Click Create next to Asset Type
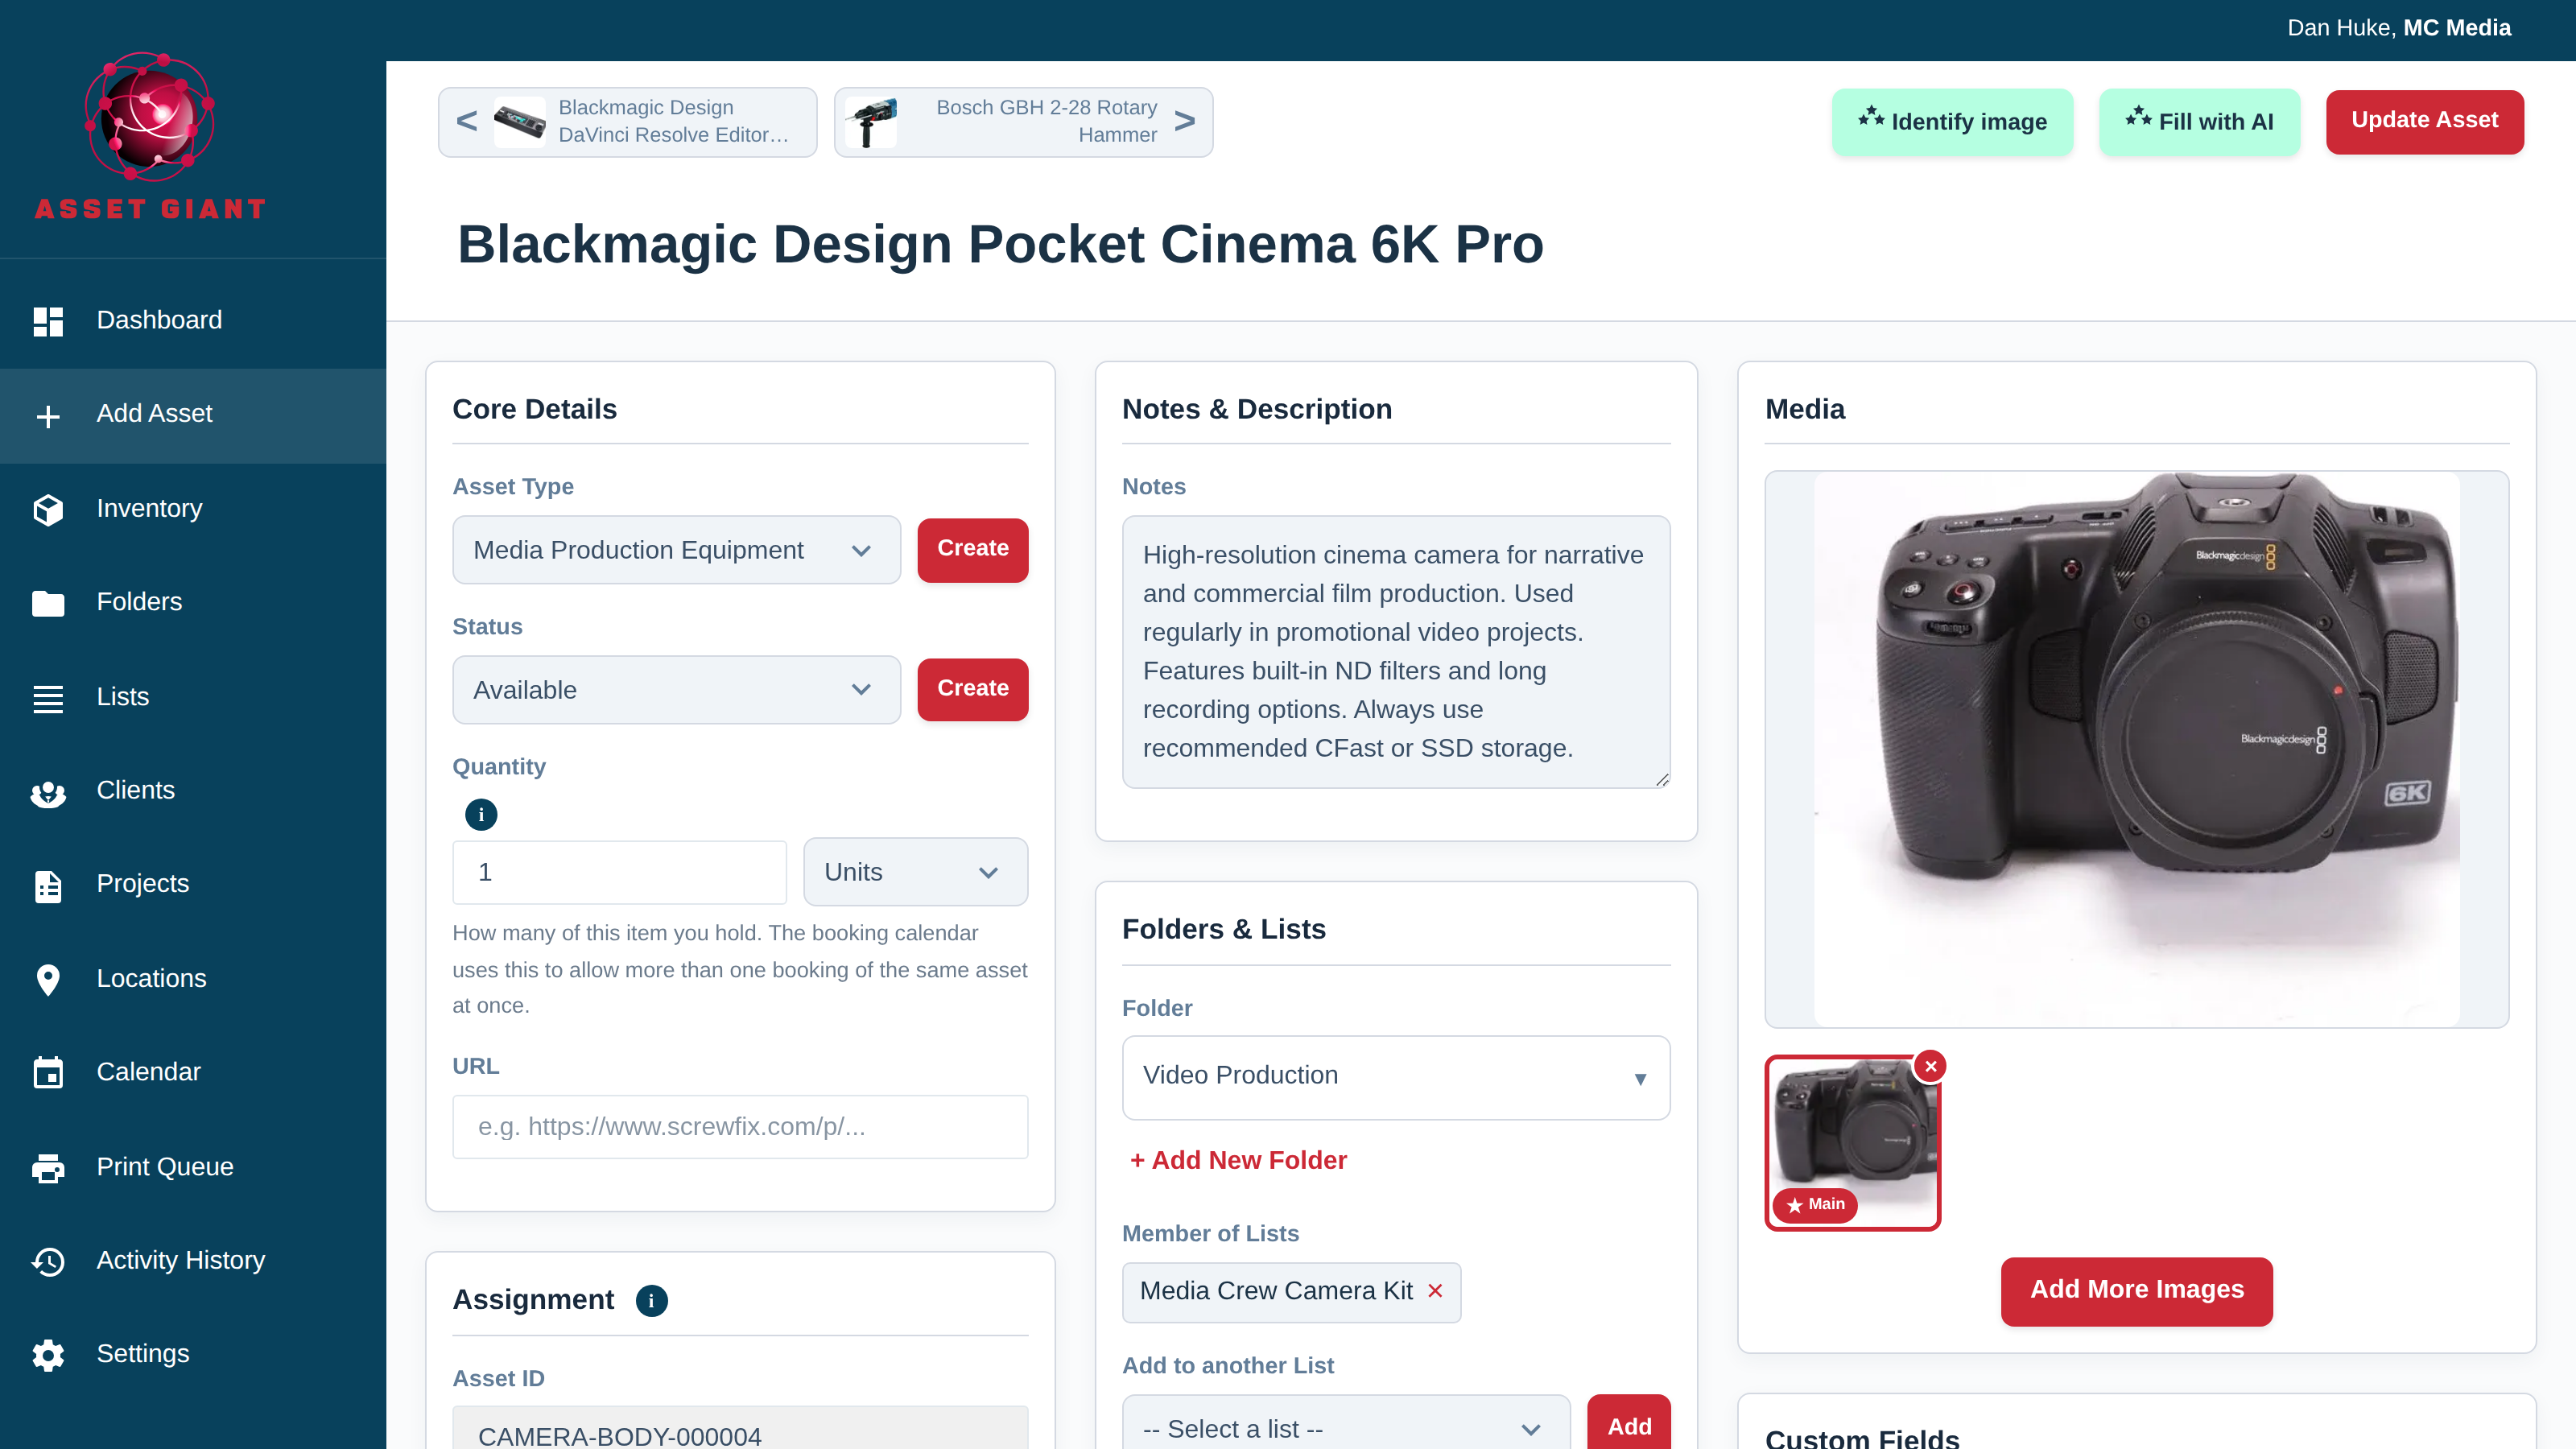The width and height of the screenshot is (2576, 1449). coord(973,550)
